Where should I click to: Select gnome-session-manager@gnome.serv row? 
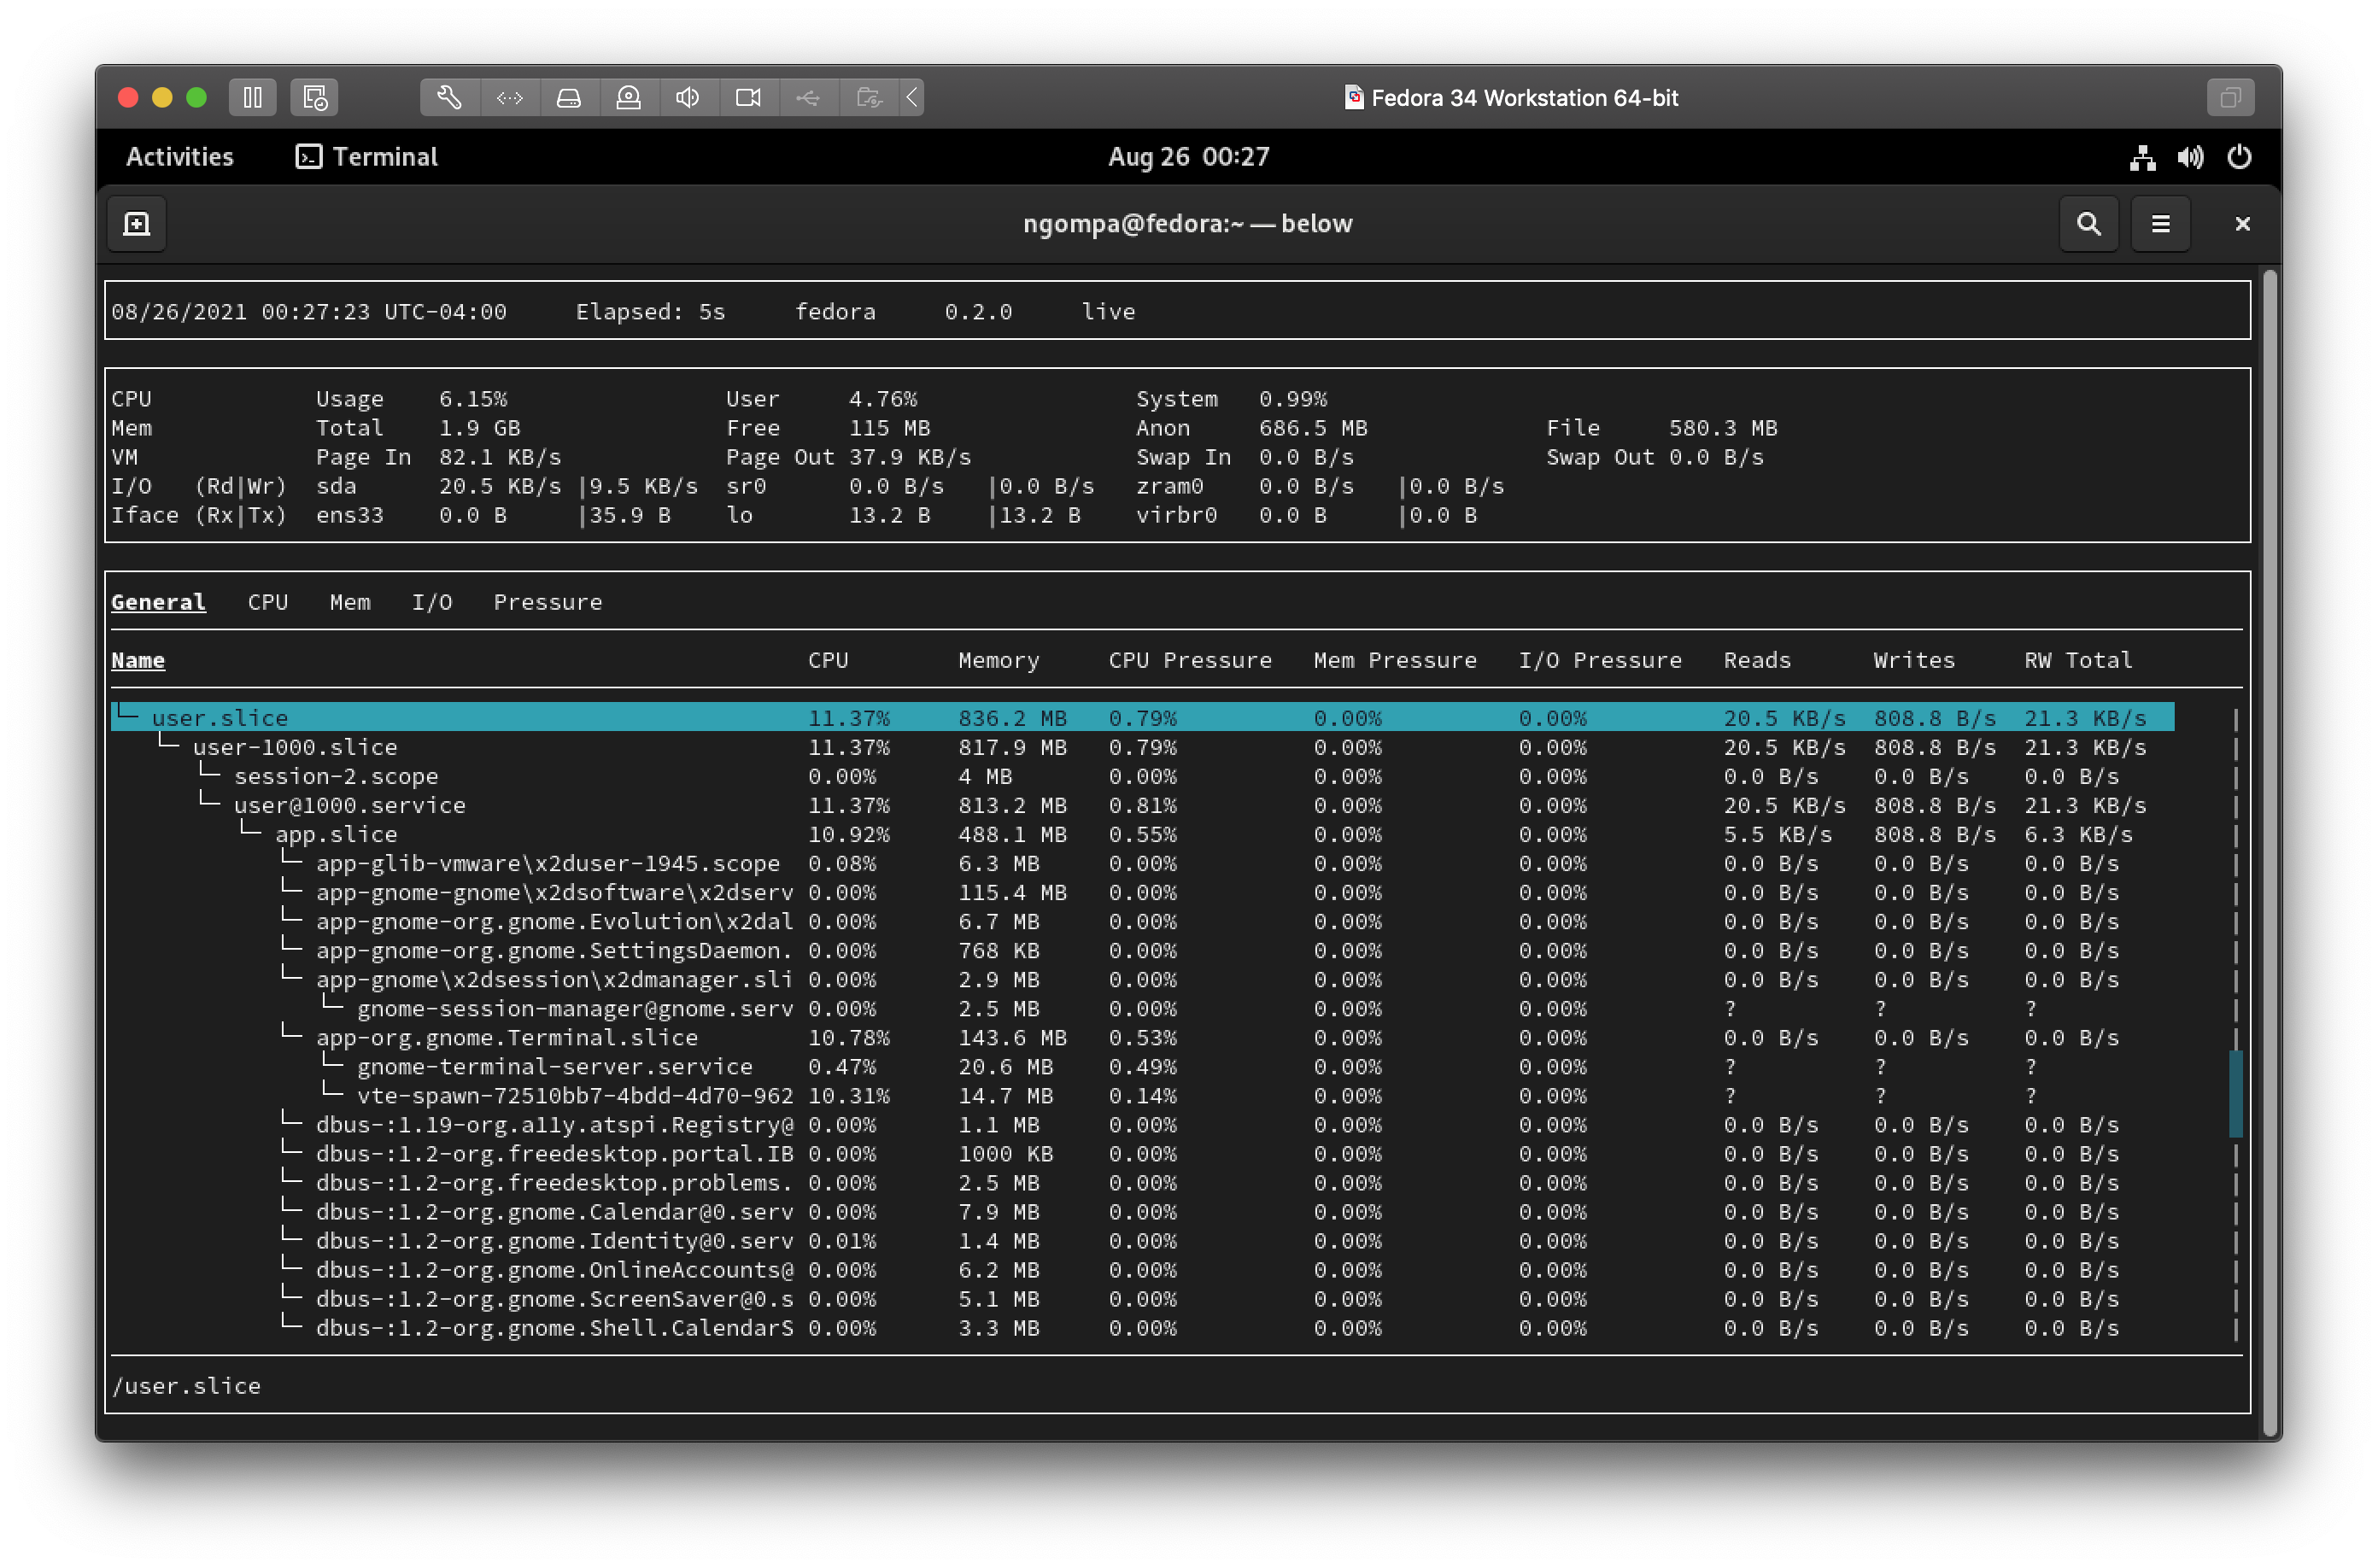pyautogui.click(x=1142, y=1009)
